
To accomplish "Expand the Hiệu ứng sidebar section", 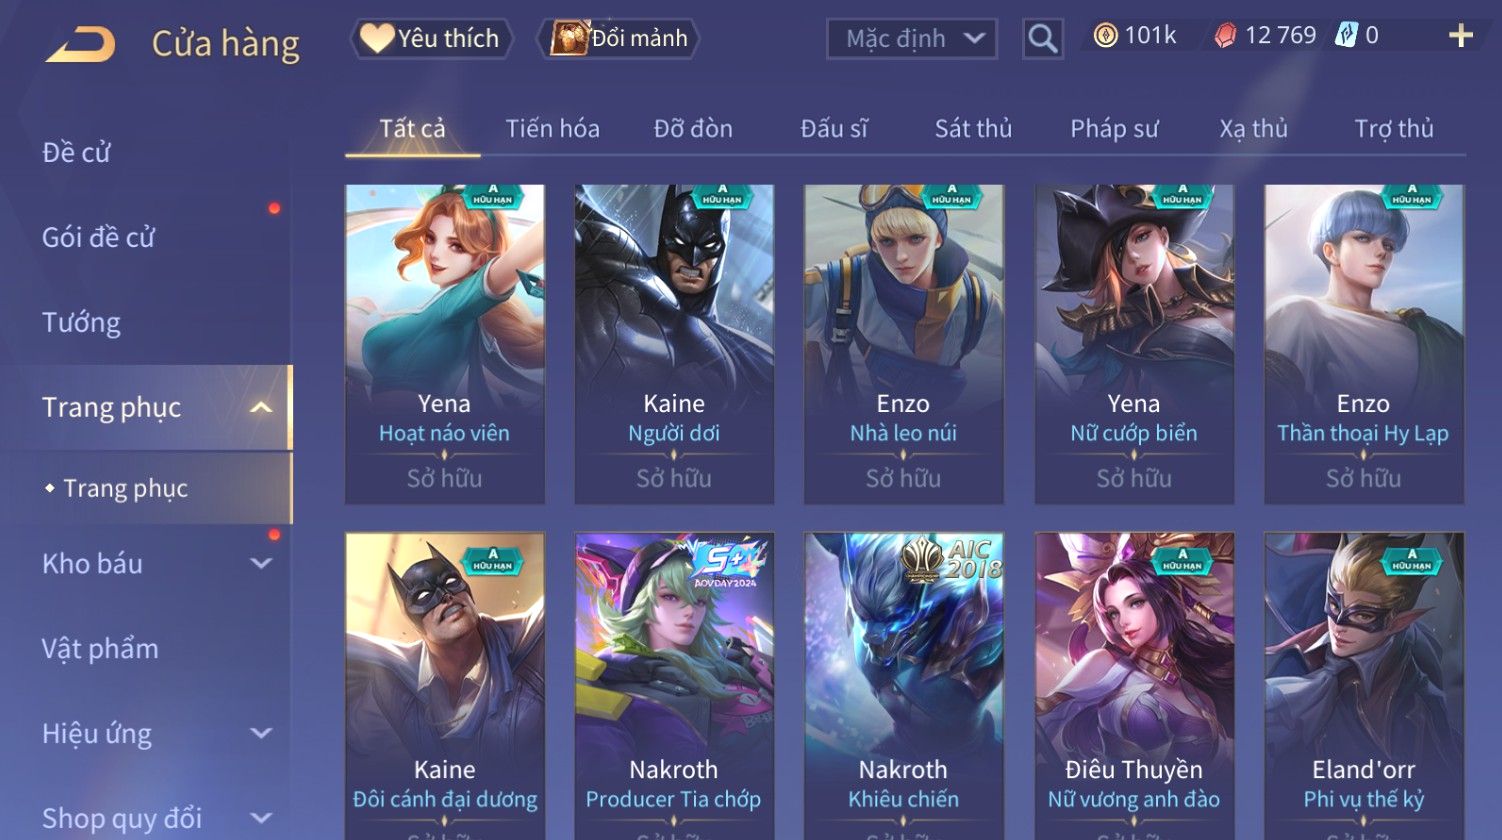I will [x=261, y=733].
